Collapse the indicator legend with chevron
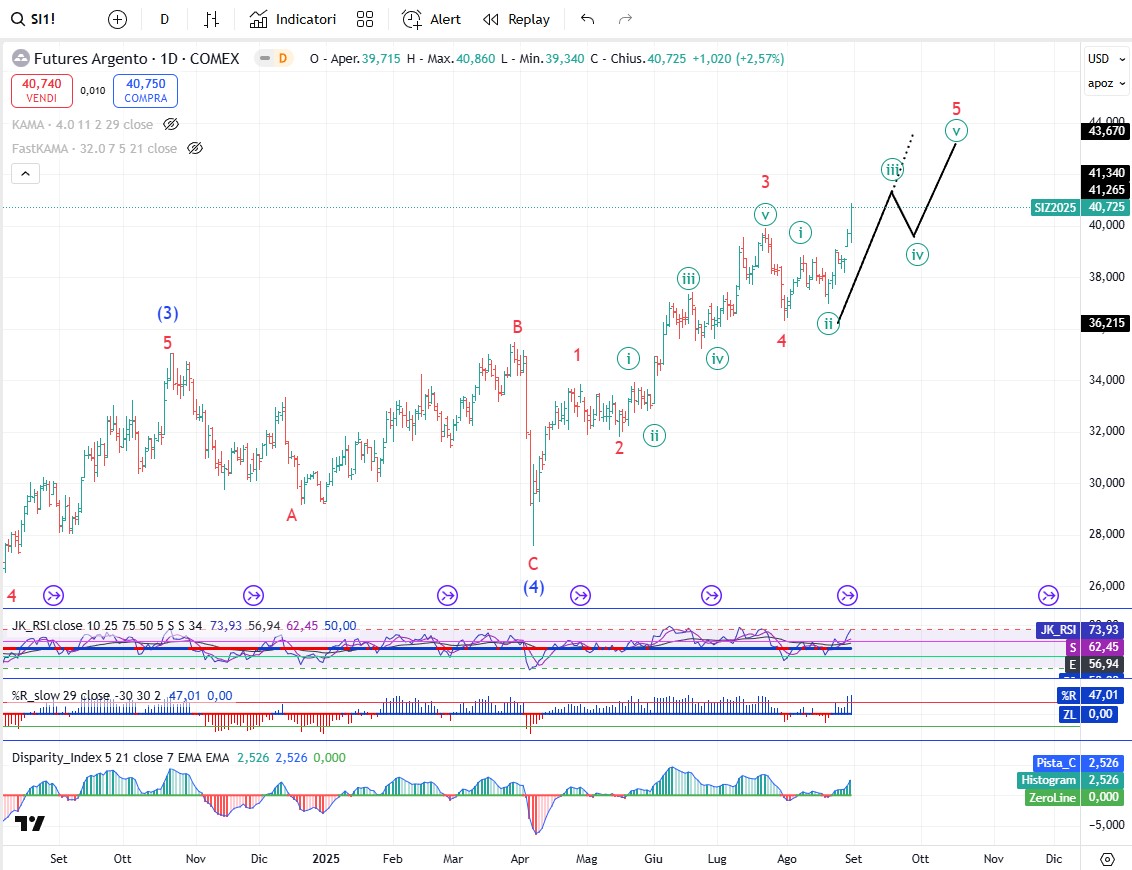This screenshot has height=870, width=1132. pos(26,174)
